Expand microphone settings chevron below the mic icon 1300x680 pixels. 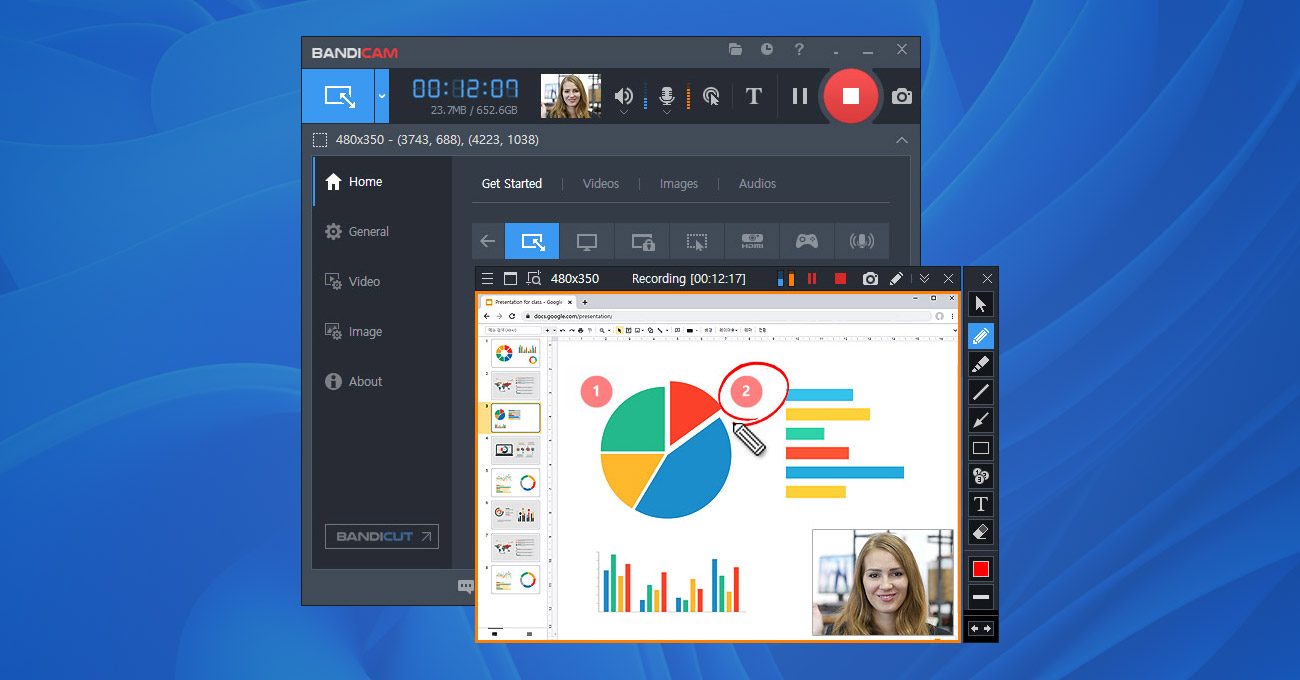click(667, 113)
